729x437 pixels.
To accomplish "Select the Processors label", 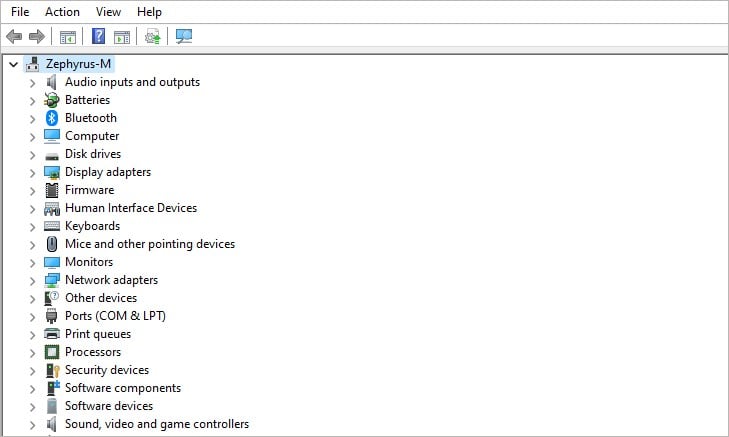I will (x=93, y=352).
